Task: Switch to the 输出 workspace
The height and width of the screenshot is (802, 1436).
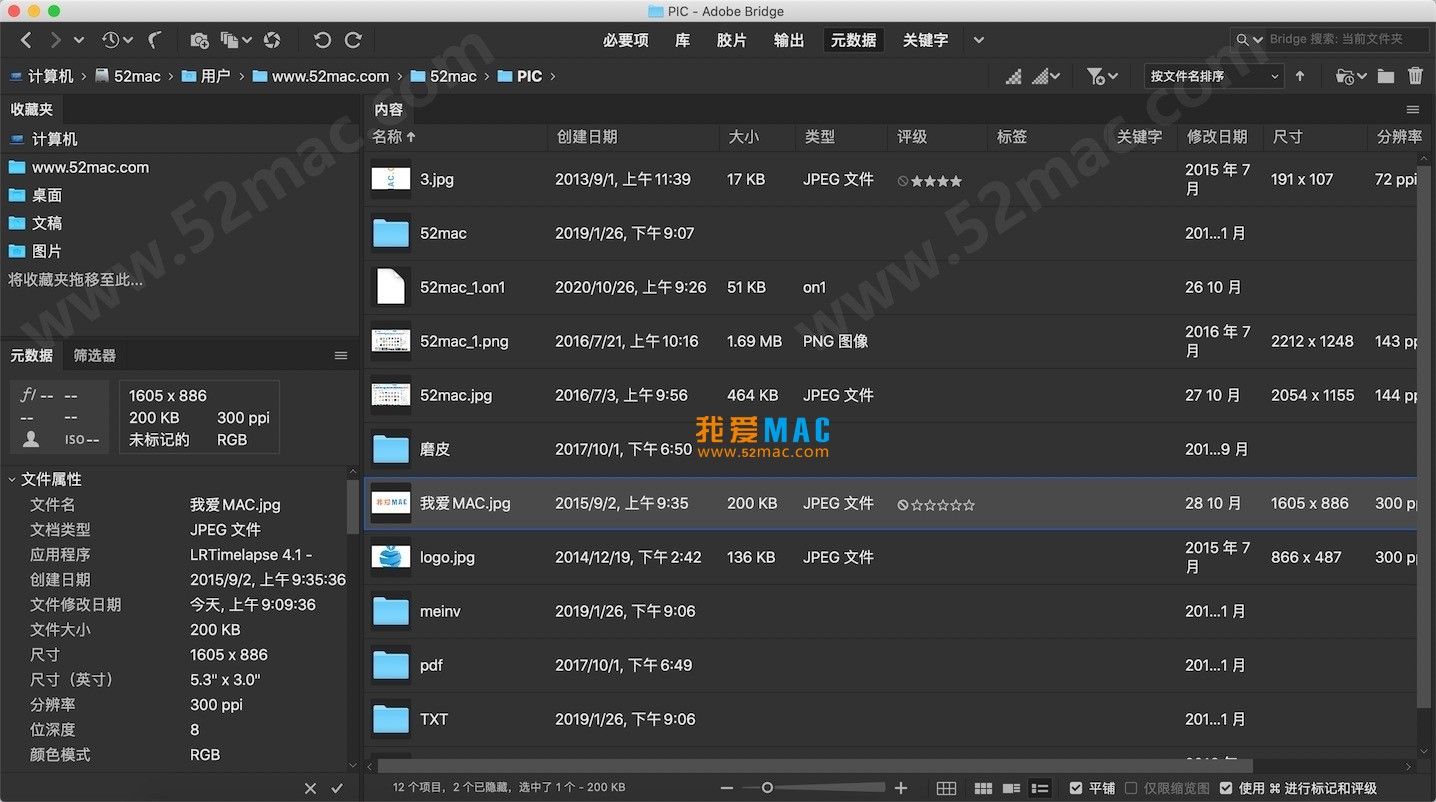Action: coord(789,40)
